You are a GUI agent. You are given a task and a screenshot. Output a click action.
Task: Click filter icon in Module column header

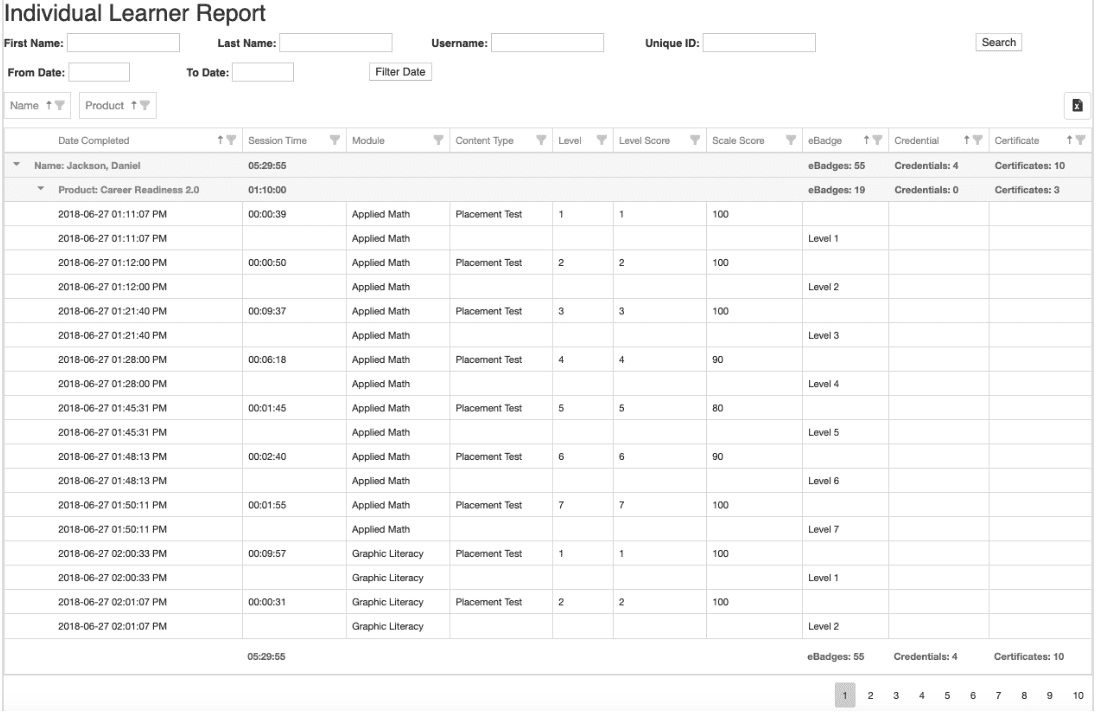pos(438,140)
